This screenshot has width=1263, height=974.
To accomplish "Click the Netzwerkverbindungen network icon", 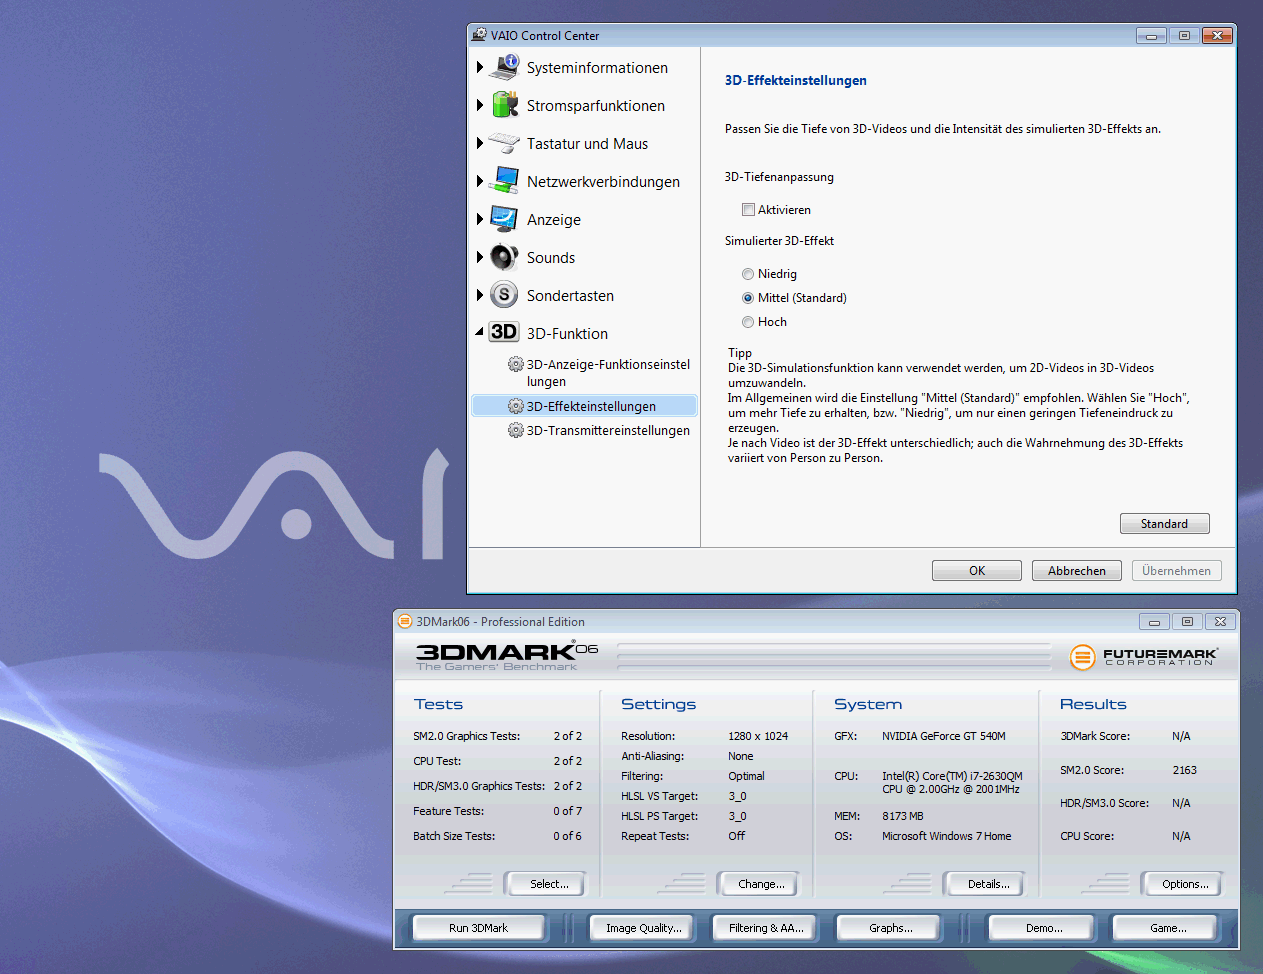I will 504,181.
